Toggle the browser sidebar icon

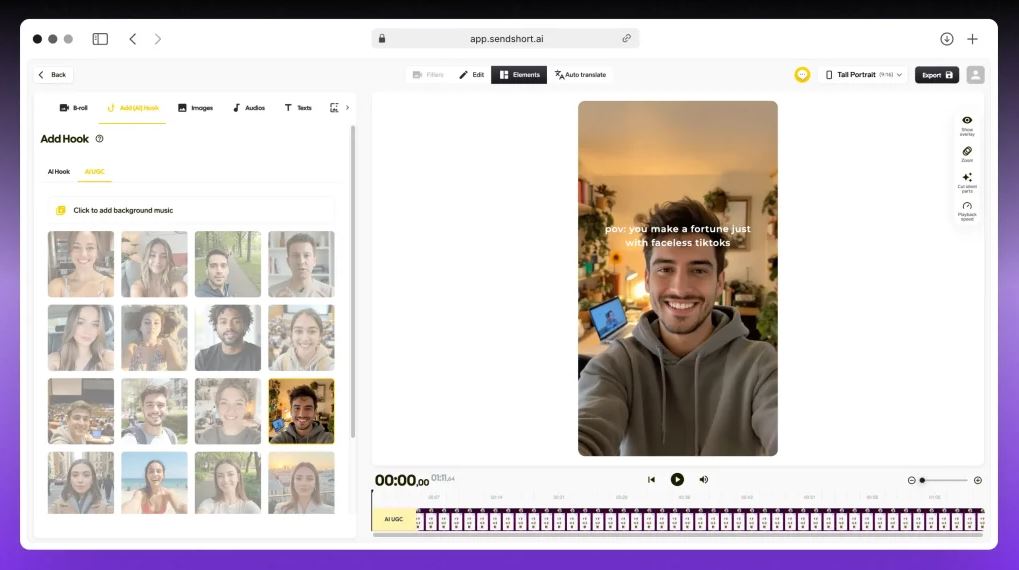coord(100,39)
